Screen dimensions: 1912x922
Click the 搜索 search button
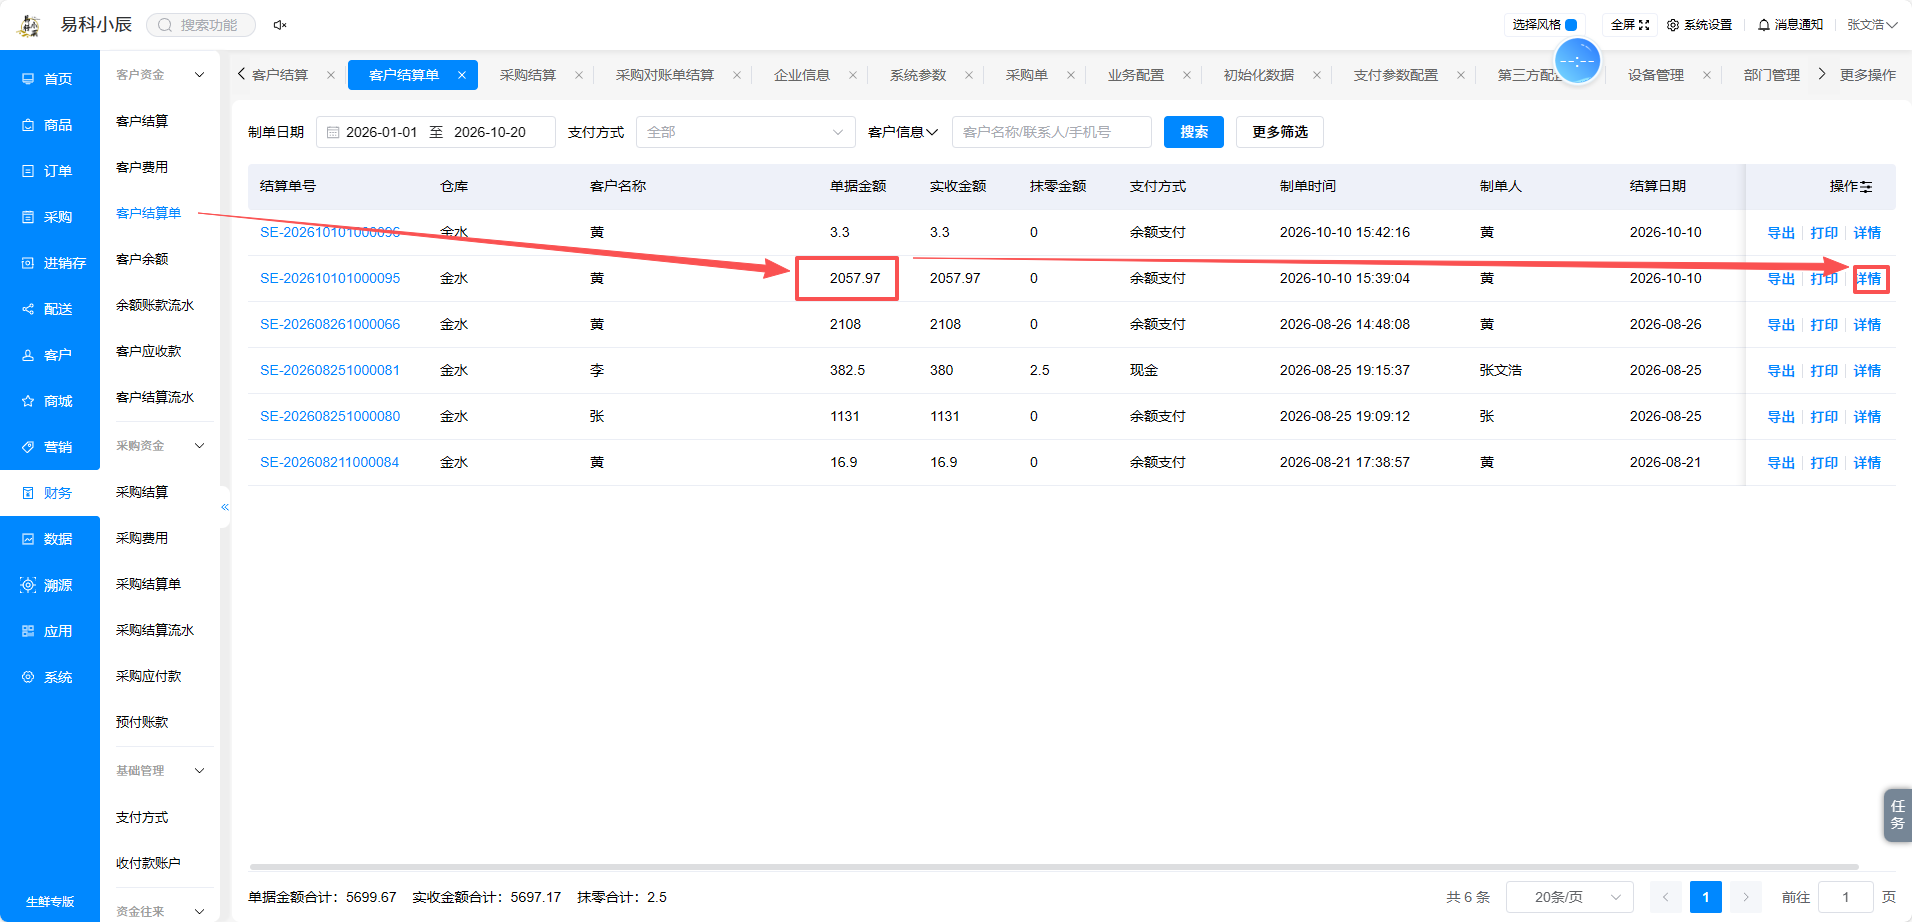pos(1194,132)
